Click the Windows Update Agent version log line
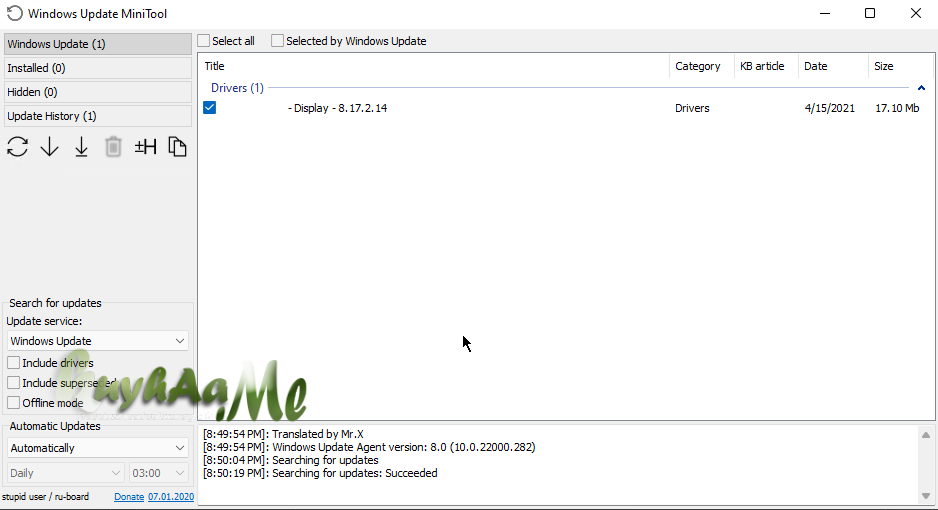Image resolution: width=938 pixels, height=510 pixels. pos(369,447)
